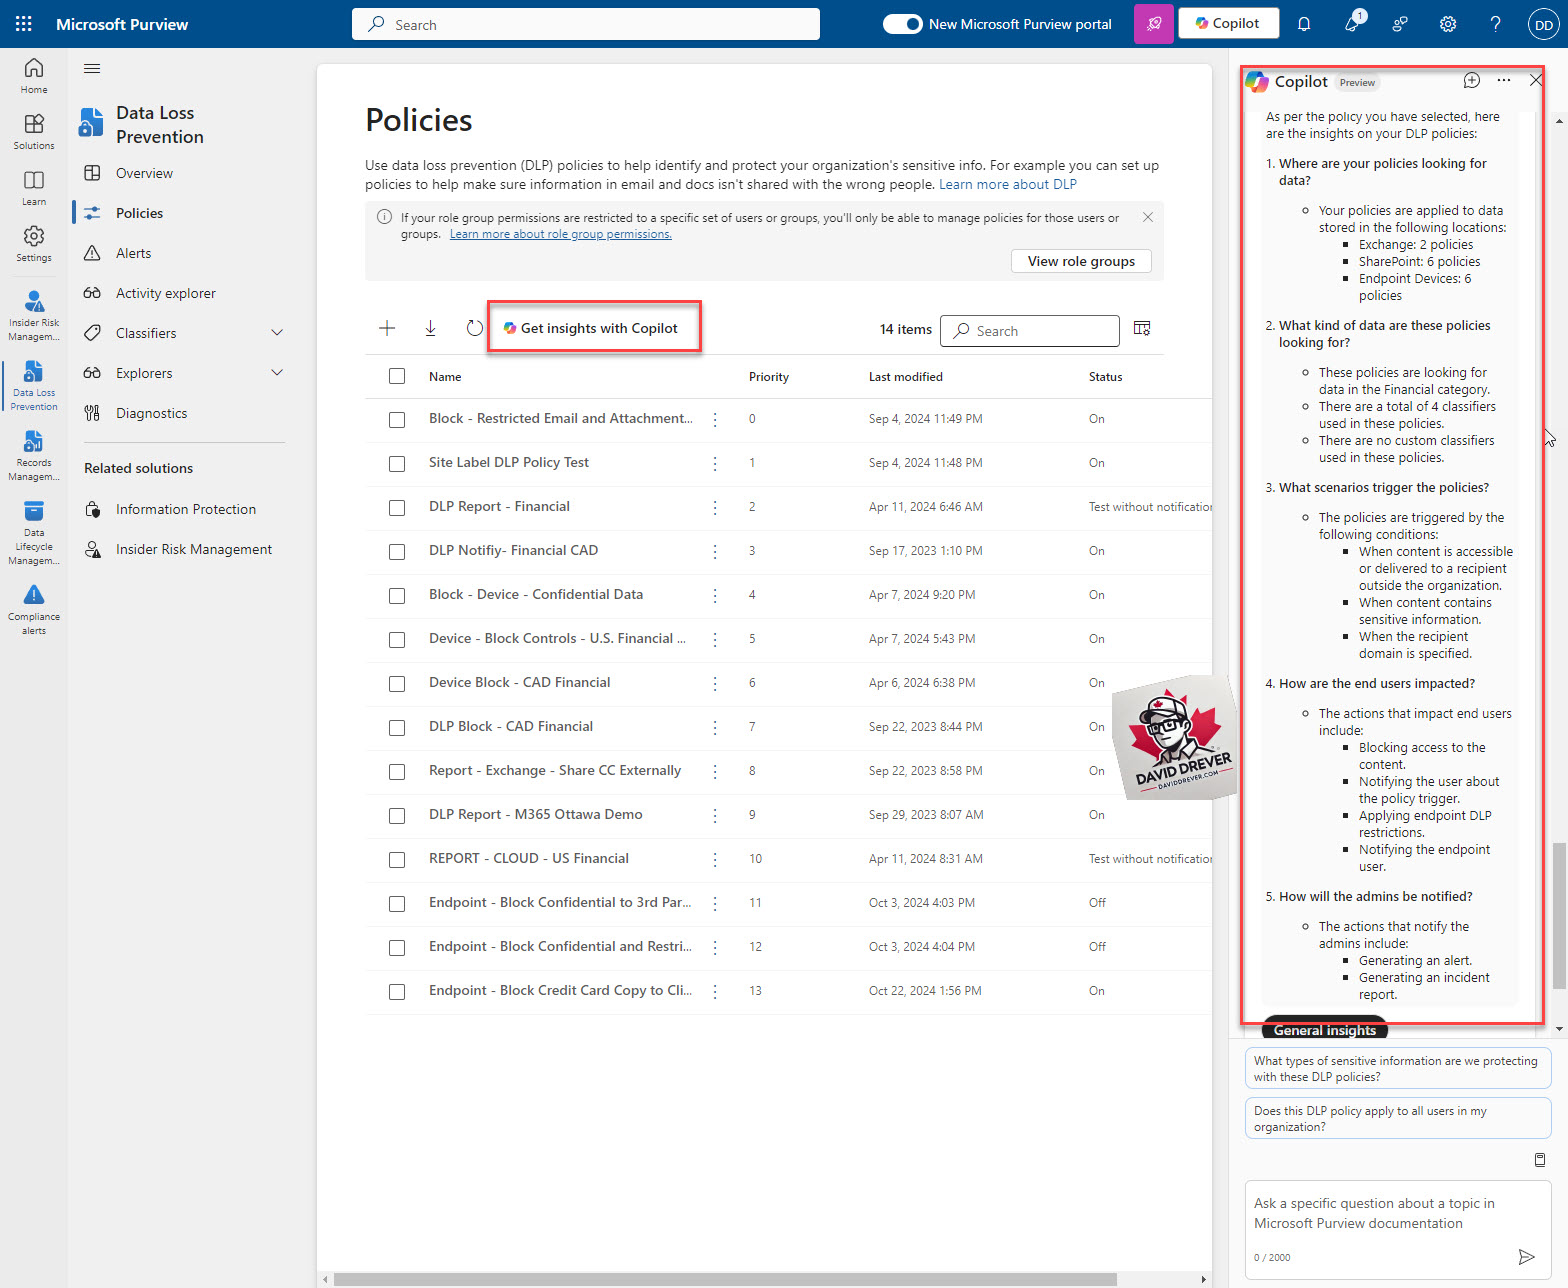The width and height of the screenshot is (1568, 1288).
Task: Check the REPORT - CLOUD - US Financial row
Action: pyautogui.click(x=397, y=860)
